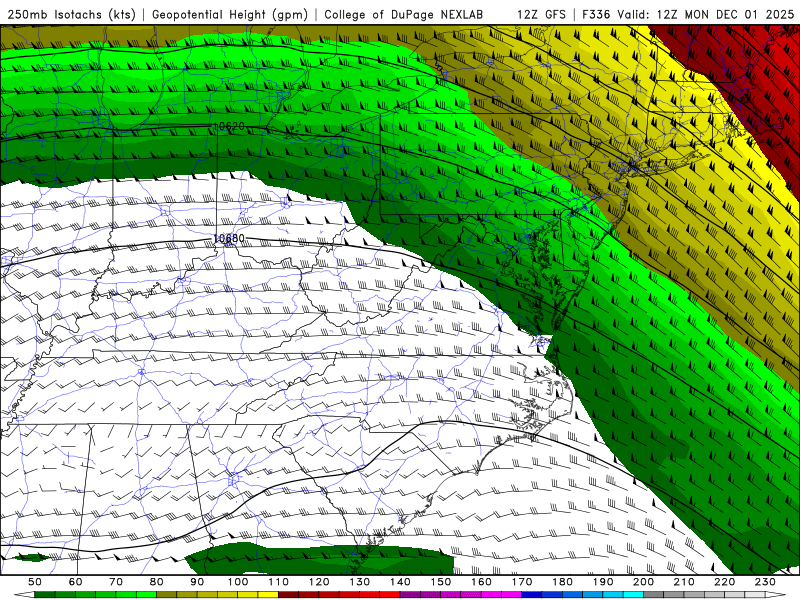
Task: Select the cyan swatch just before 200
Action: pyautogui.click(x=633, y=595)
